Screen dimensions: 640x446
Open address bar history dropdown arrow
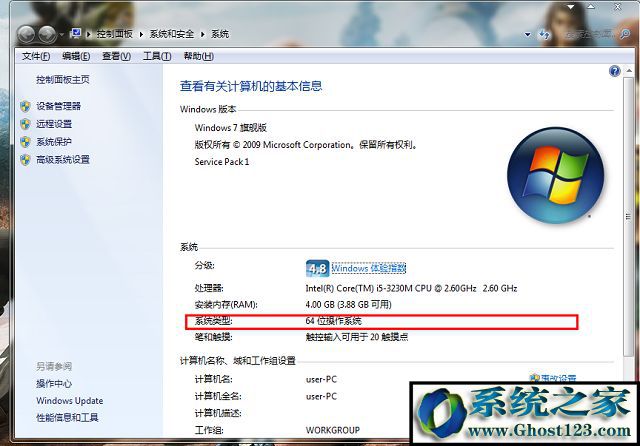click(x=527, y=34)
